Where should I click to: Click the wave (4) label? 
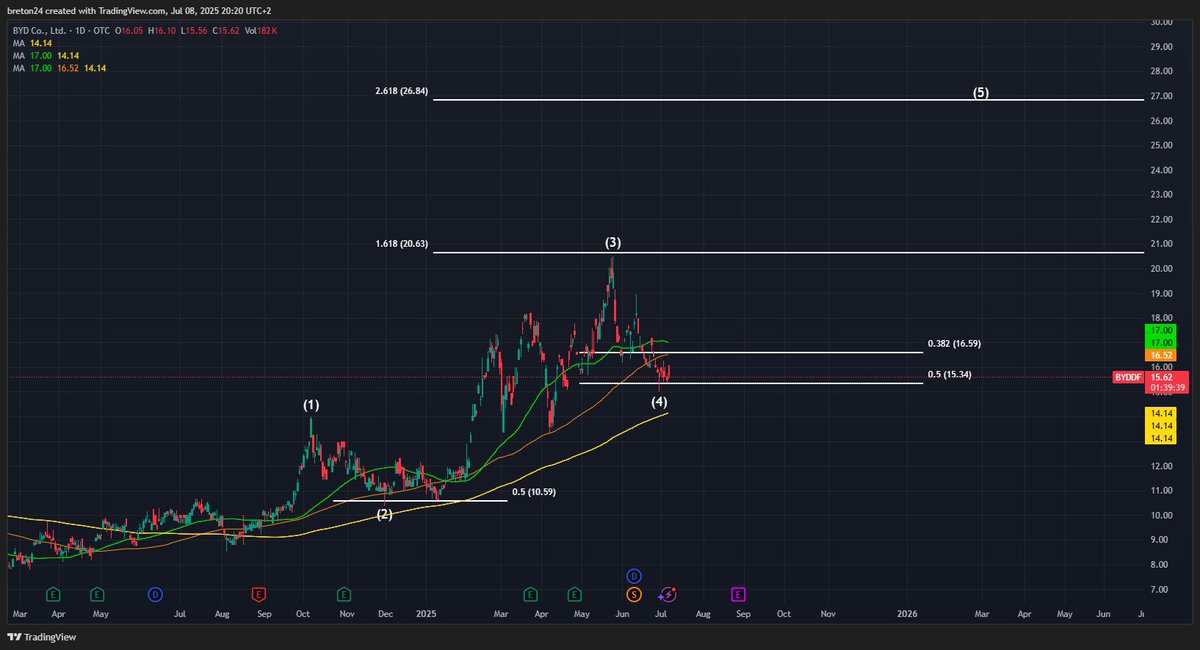pos(659,402)
